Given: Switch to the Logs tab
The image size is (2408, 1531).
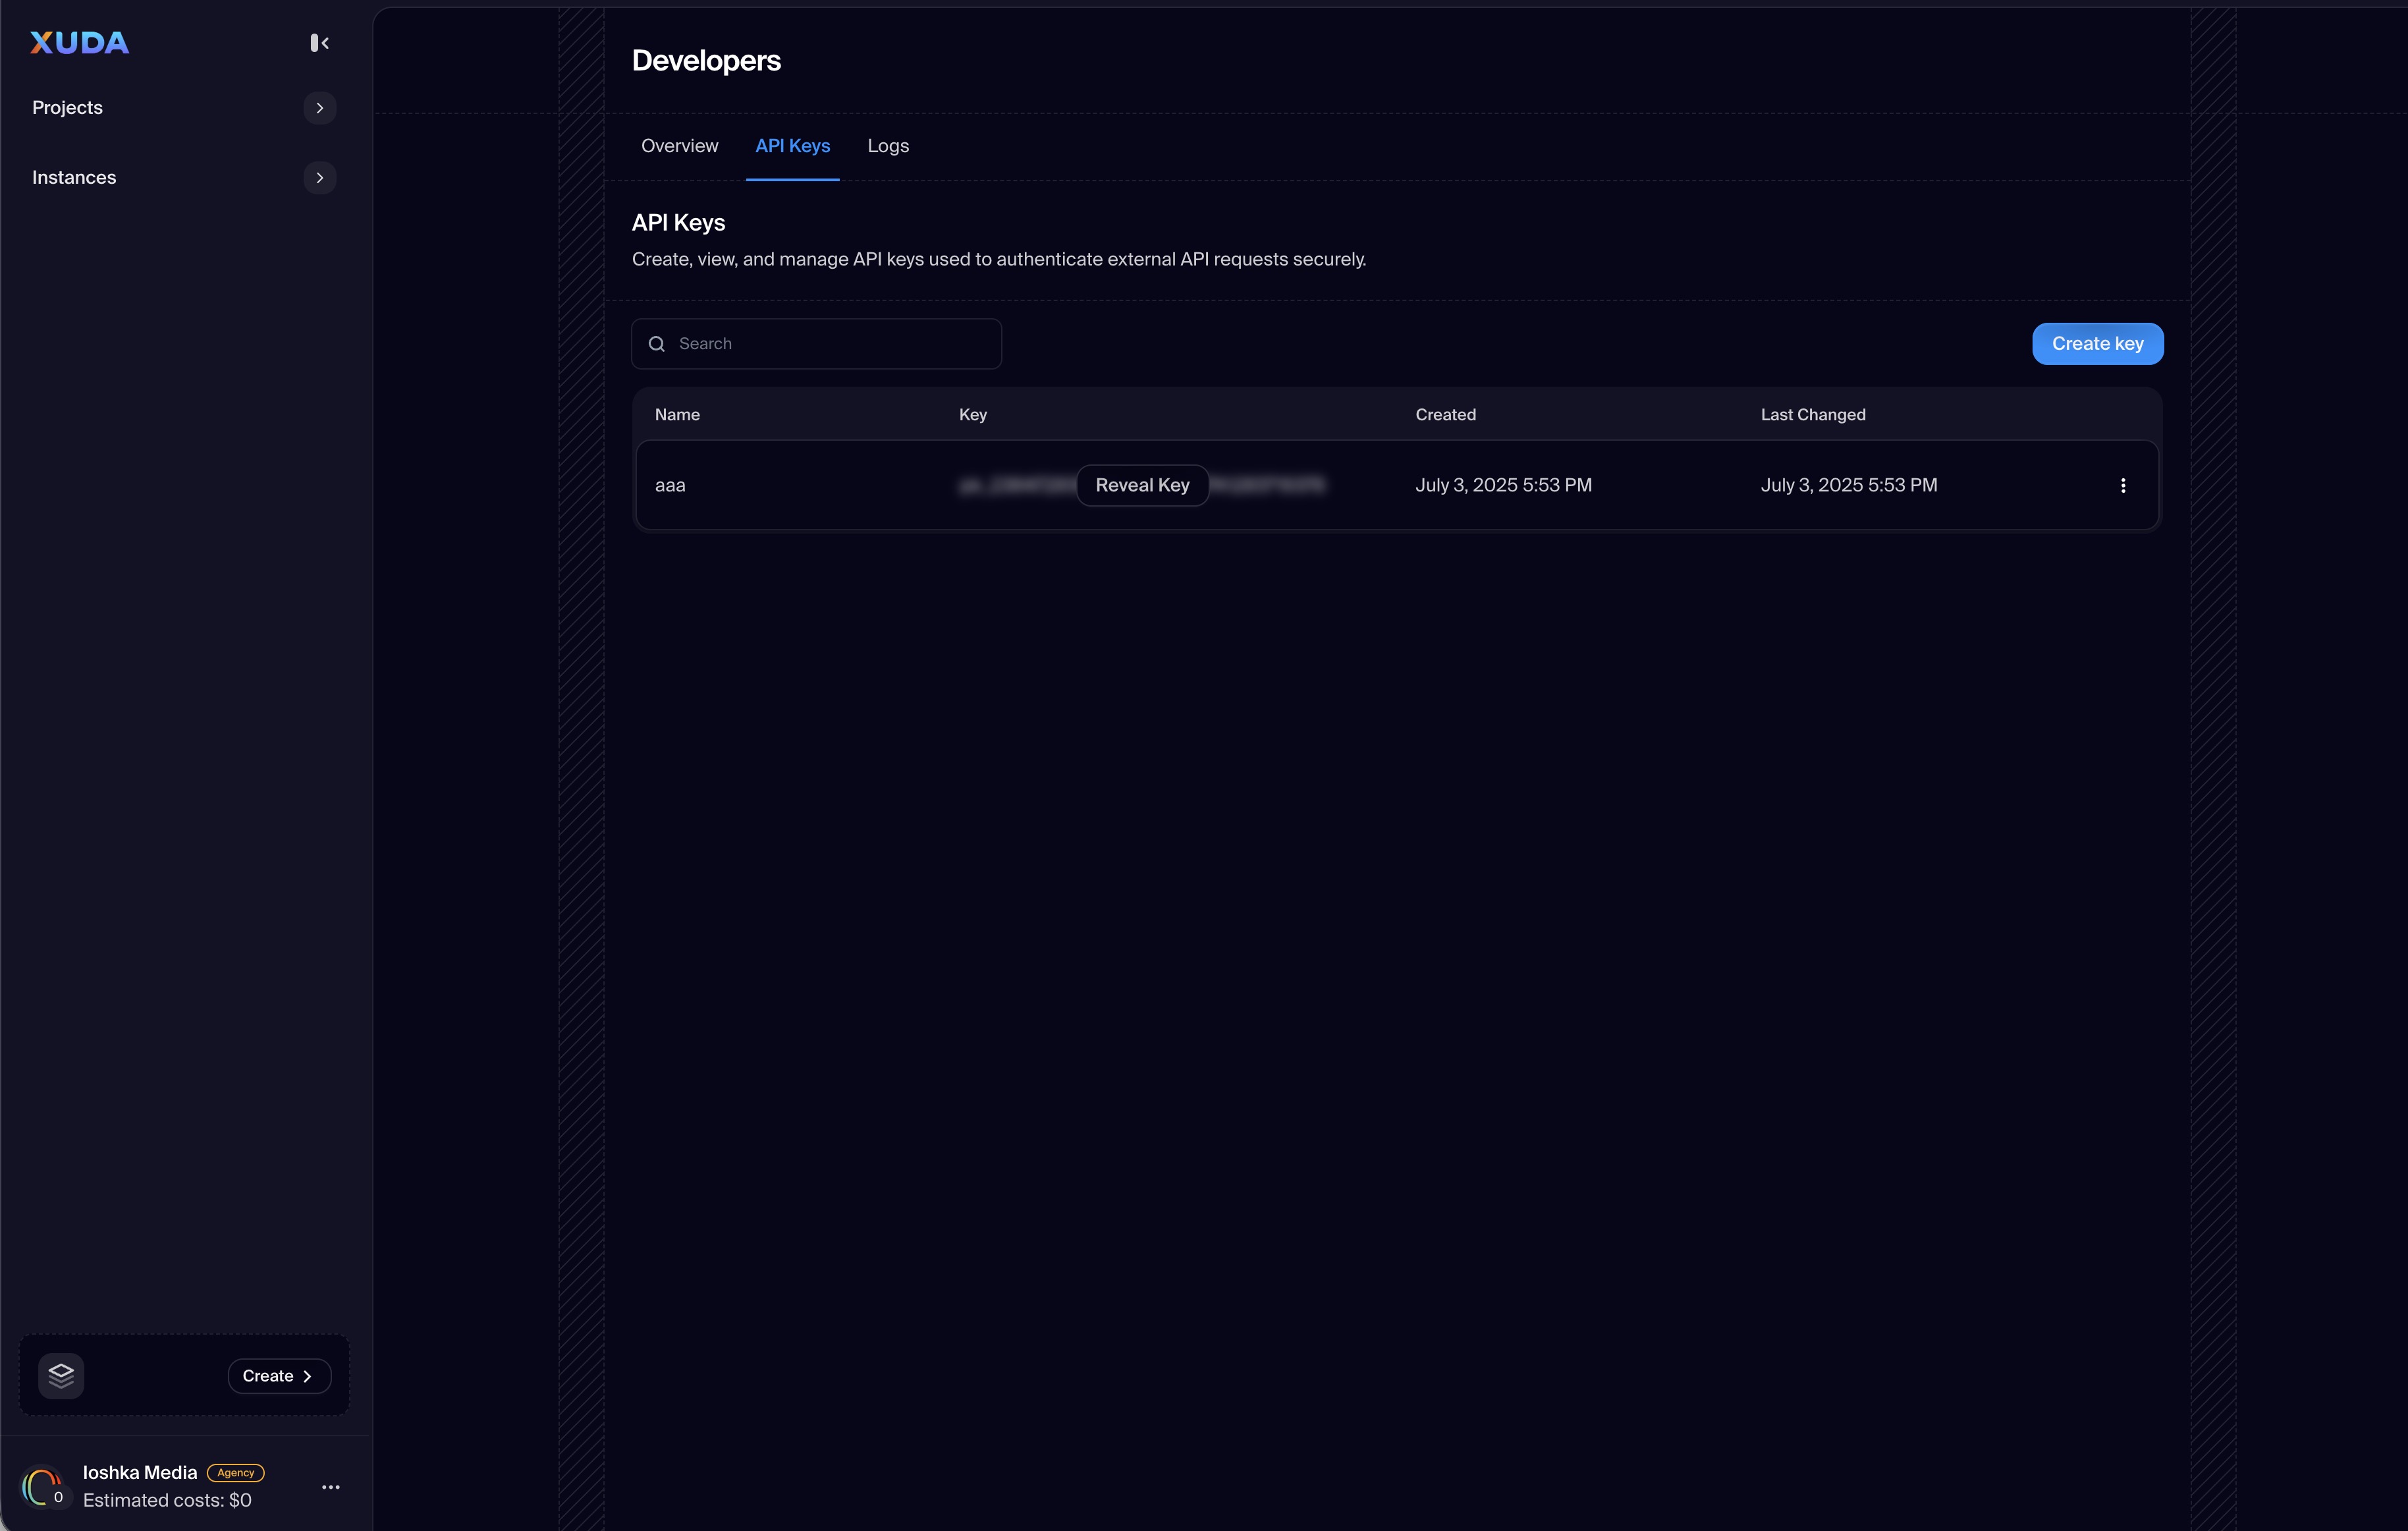Looking at the screenshot, I should 888,146.
